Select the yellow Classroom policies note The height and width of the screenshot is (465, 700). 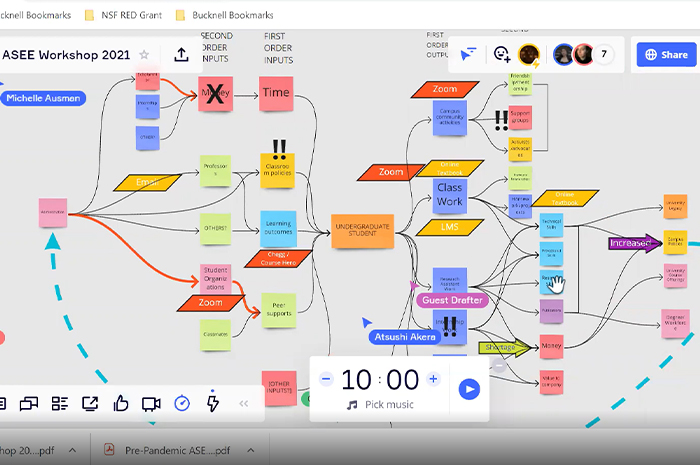(277, 171)
